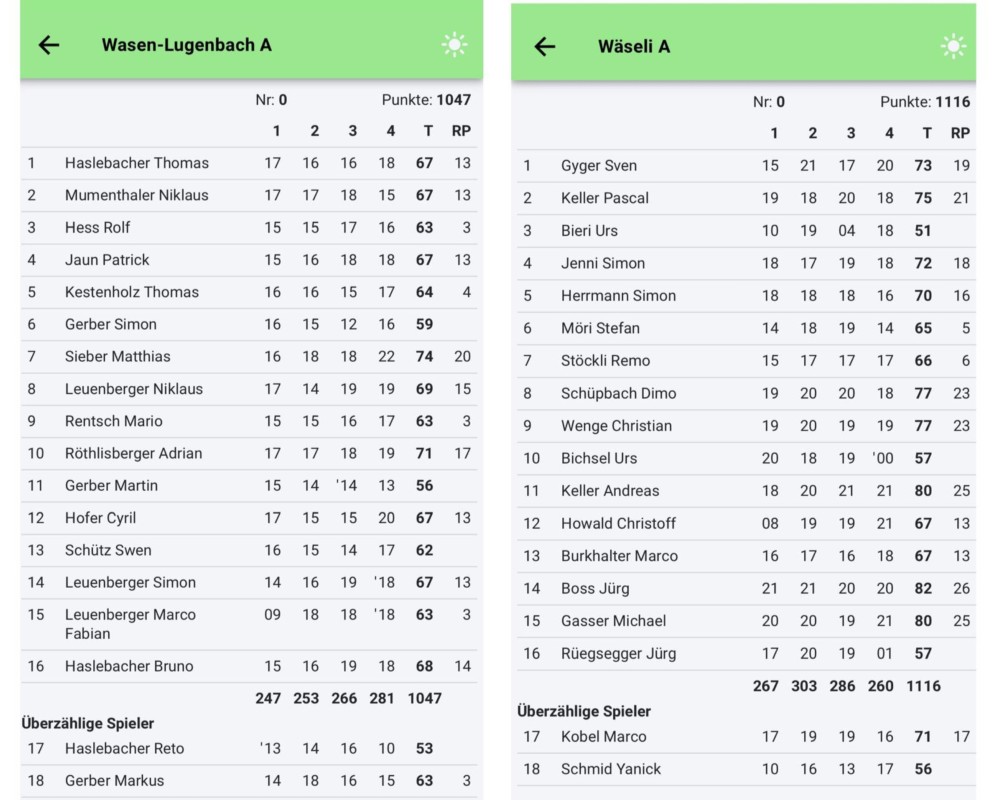
Task: Select Leuenberger Marco Fabian entry
Action: (130, 623)
